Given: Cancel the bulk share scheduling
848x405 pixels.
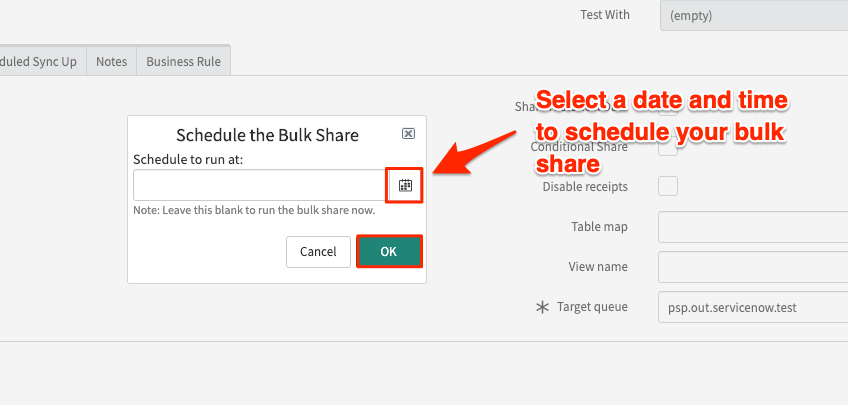Looking at the screenshot, I should point(318,251).
